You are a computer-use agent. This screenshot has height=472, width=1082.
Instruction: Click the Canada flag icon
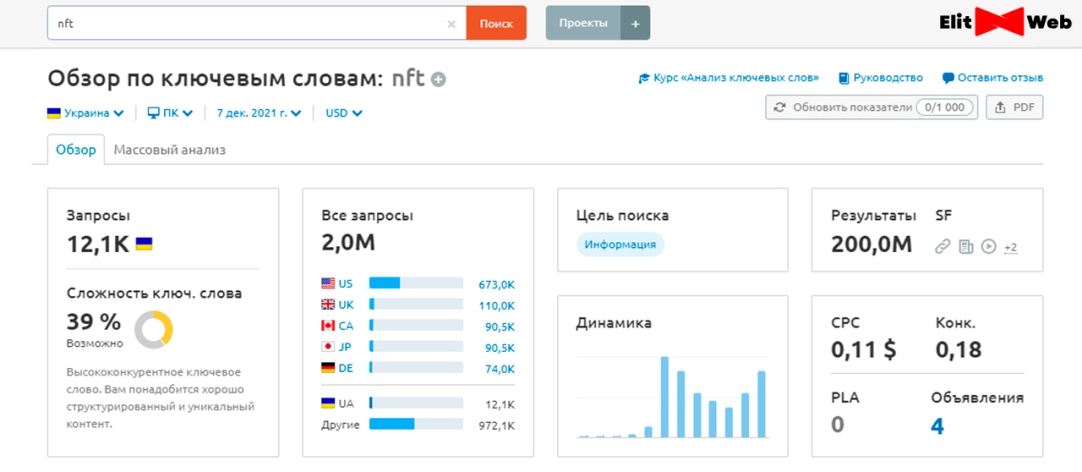328,325
